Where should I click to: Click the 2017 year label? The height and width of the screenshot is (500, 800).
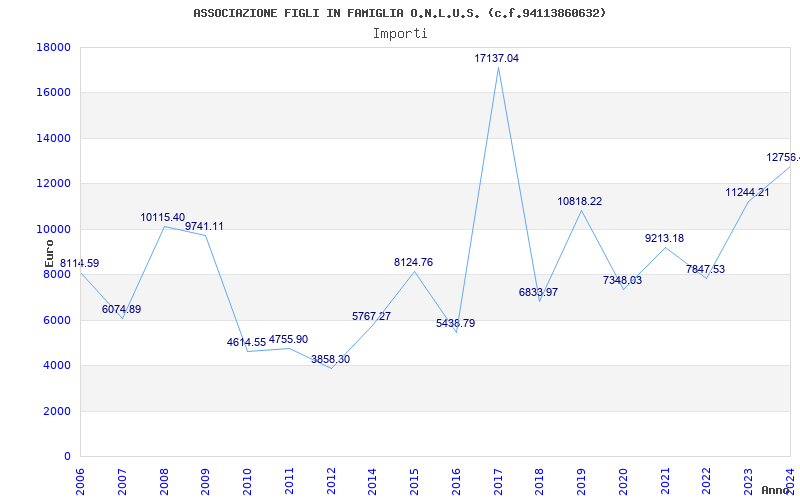(498, 481)
